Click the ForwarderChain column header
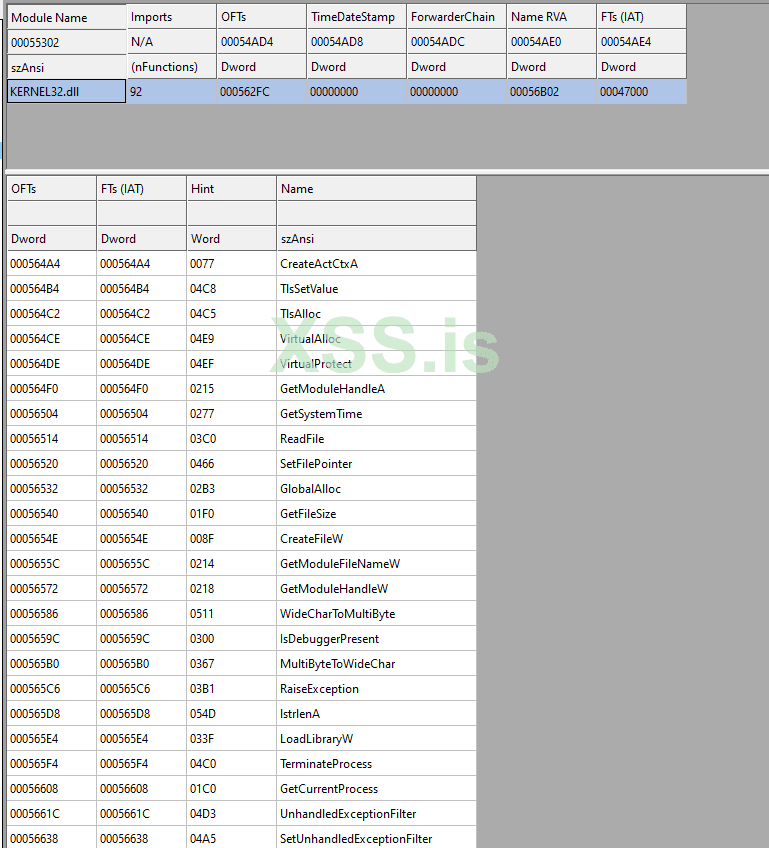The image size is (769, 848). tap(456, 17)
